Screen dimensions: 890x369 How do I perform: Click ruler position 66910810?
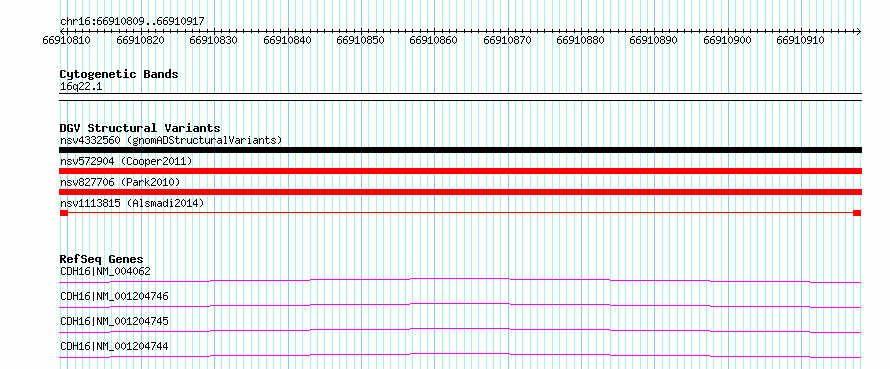(67, 40)
